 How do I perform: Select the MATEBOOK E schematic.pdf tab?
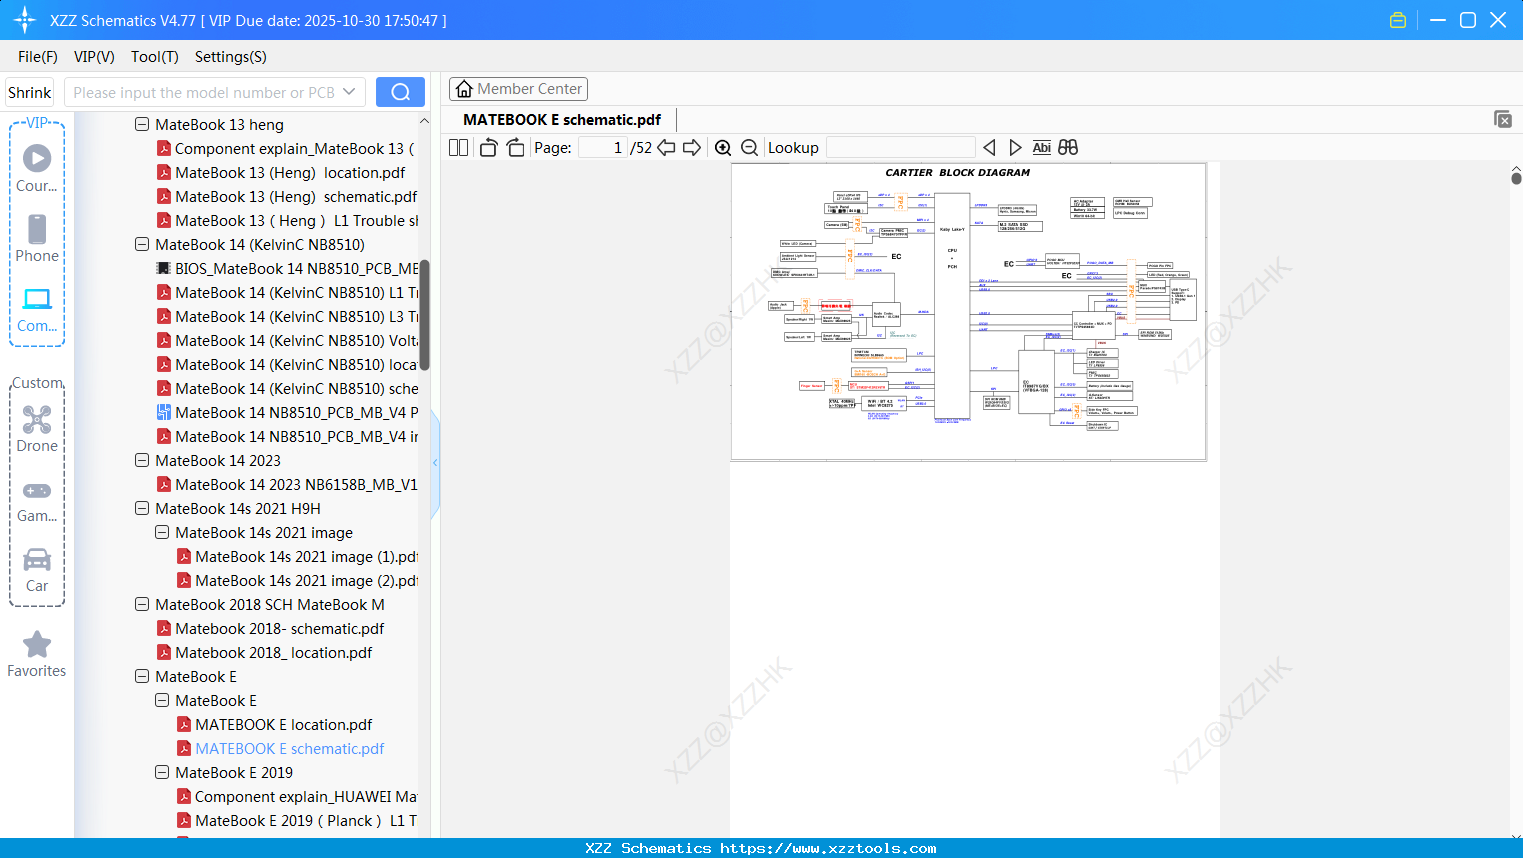pyautogui.click(x=562, y=119)
